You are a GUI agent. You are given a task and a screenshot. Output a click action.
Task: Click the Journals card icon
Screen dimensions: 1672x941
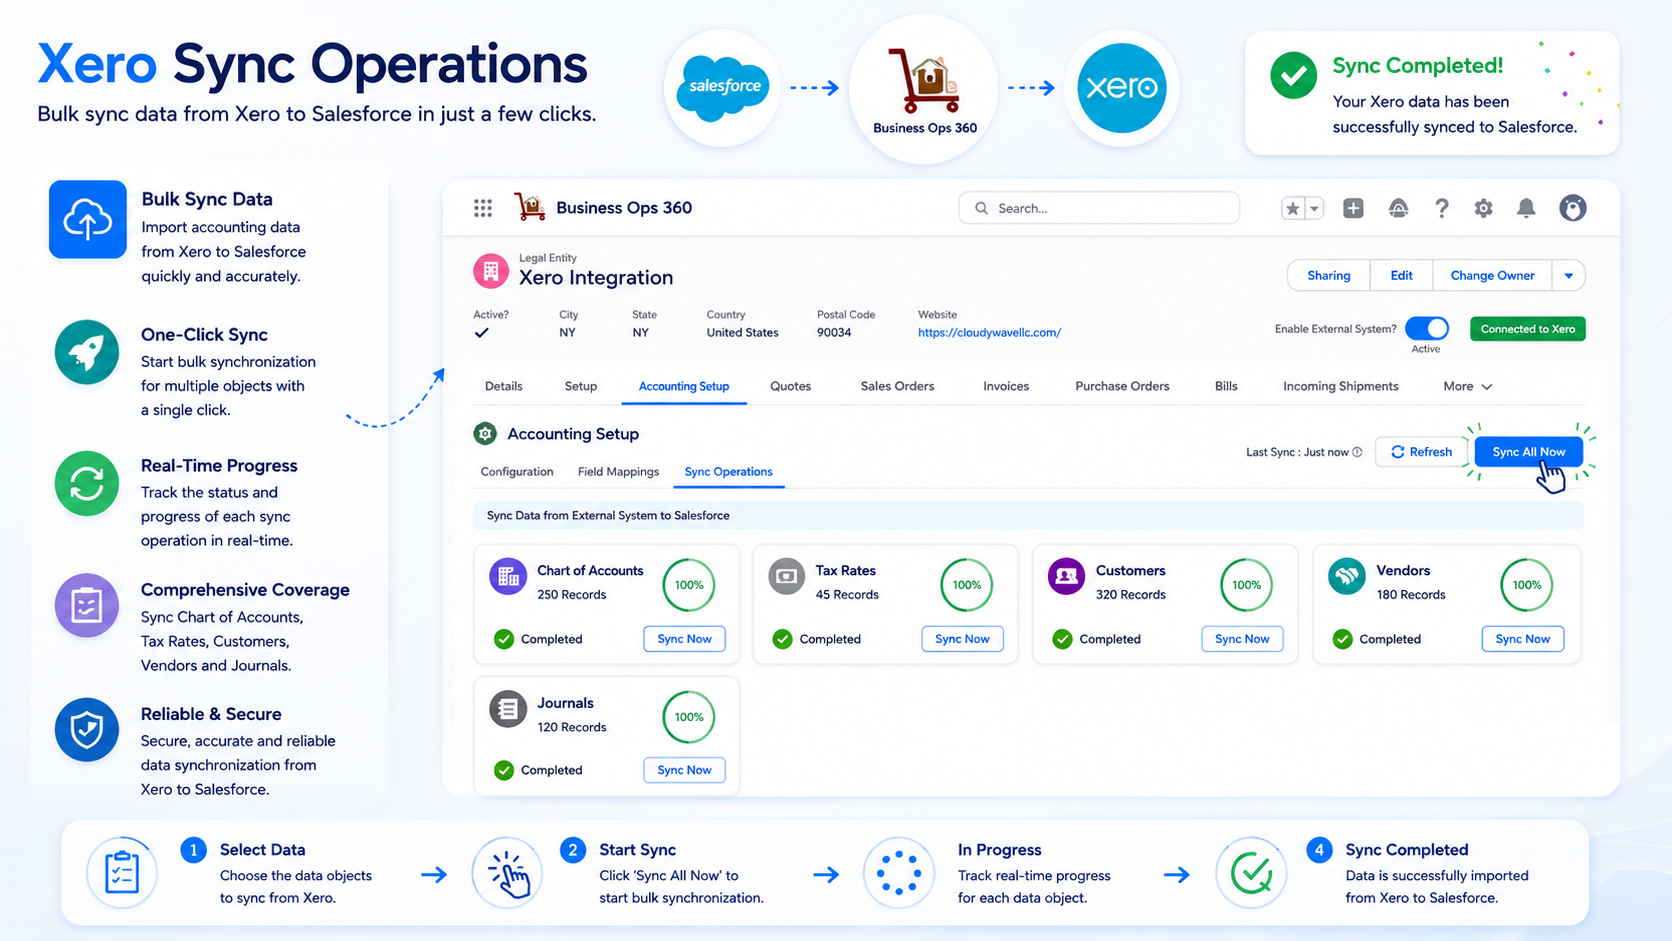pos(508,709)
